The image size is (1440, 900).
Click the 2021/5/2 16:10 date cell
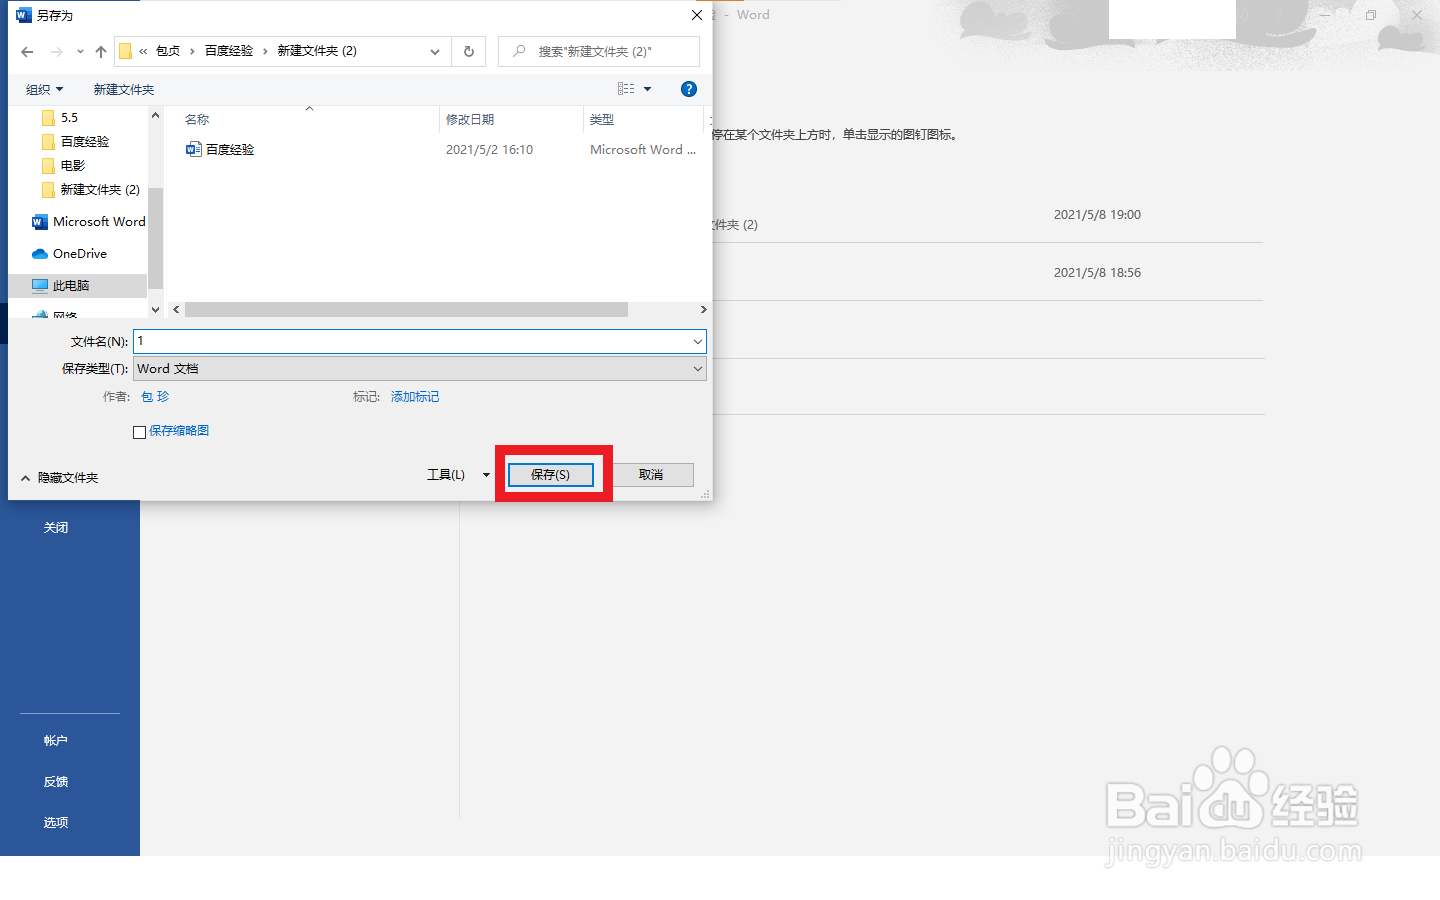pyautogui.click(x=489, y=150)
